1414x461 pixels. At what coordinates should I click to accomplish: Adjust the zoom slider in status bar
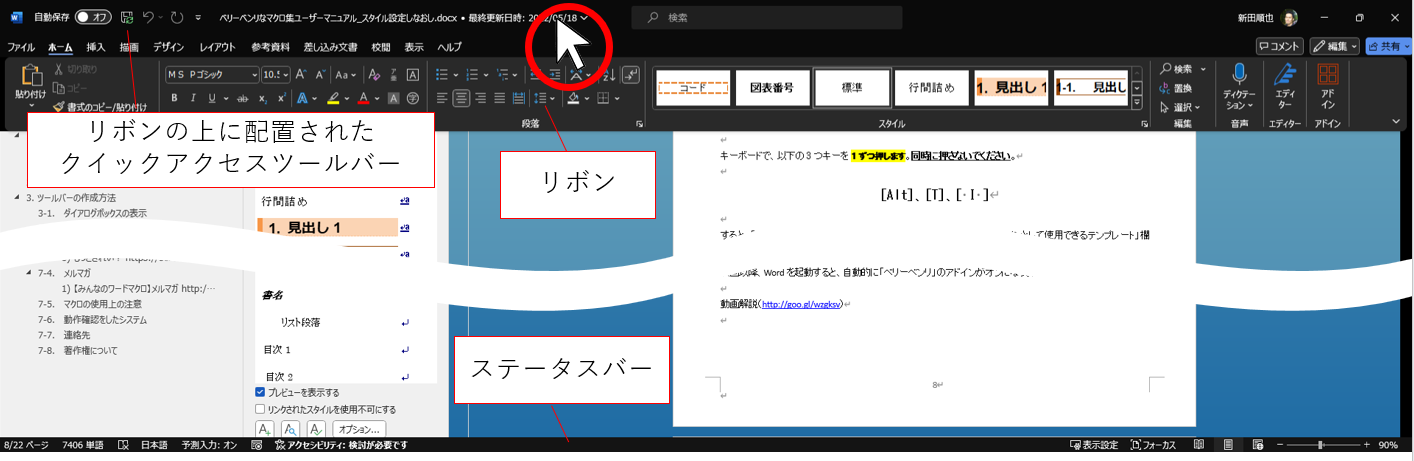(1320, 445)
